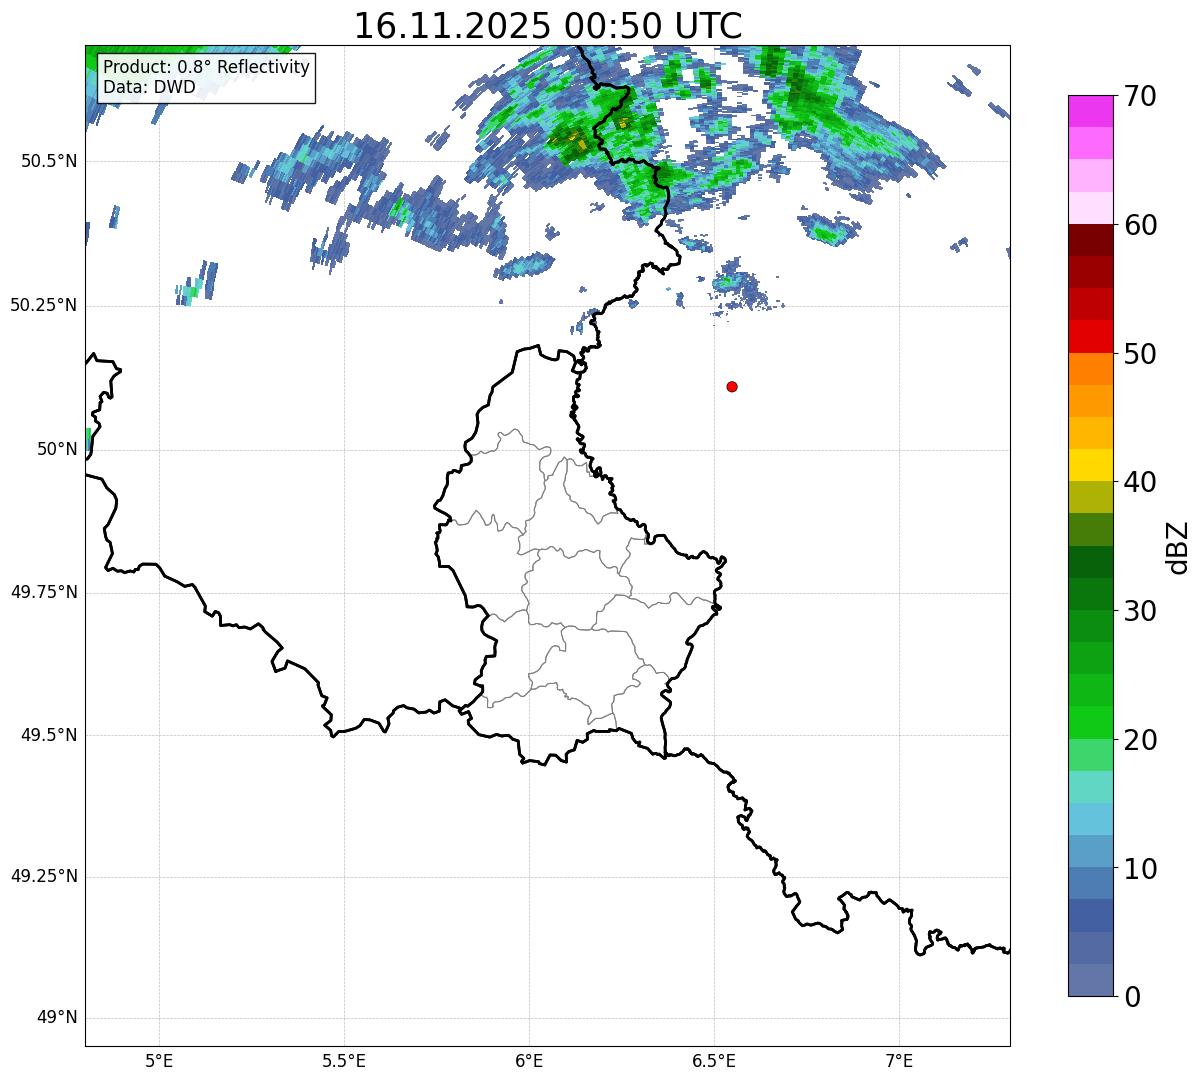Viewport: 1202px width, 1081px height.
Task: Click the colorbar tick value 20
Action: coord(1140,740)
